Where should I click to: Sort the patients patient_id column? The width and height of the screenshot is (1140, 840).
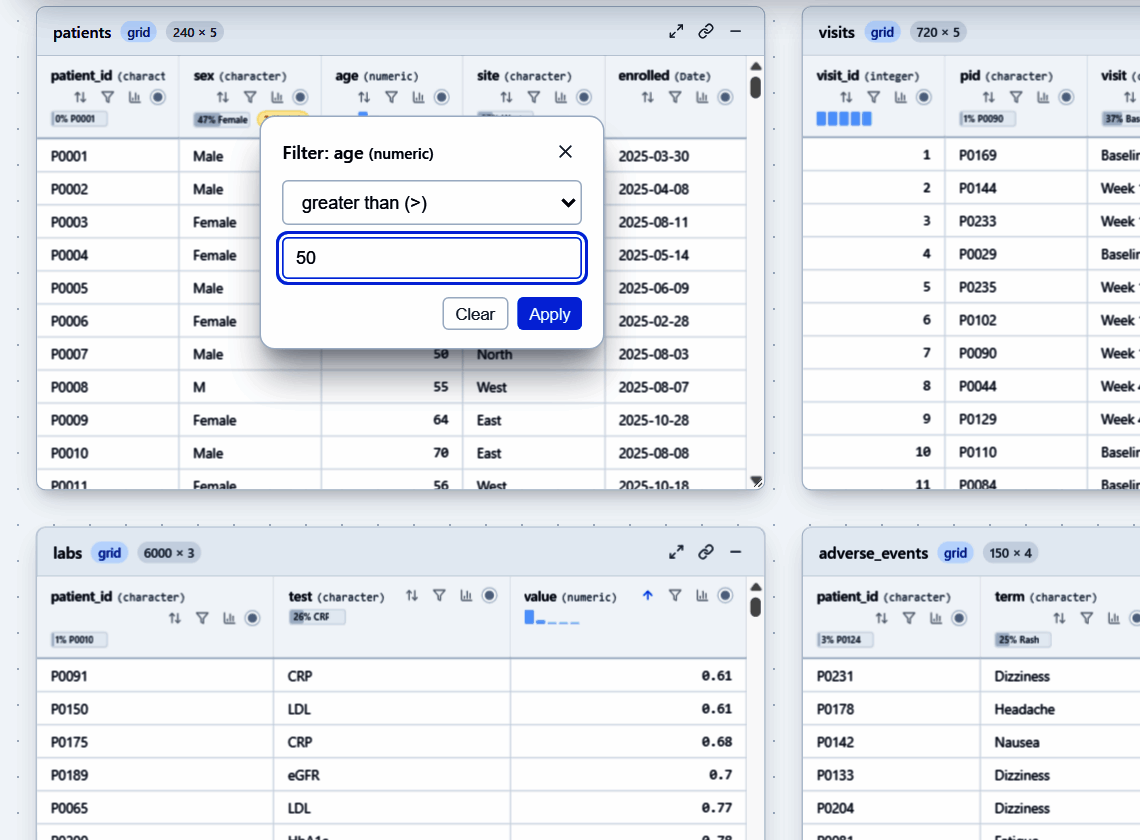(x=80, y=97)
